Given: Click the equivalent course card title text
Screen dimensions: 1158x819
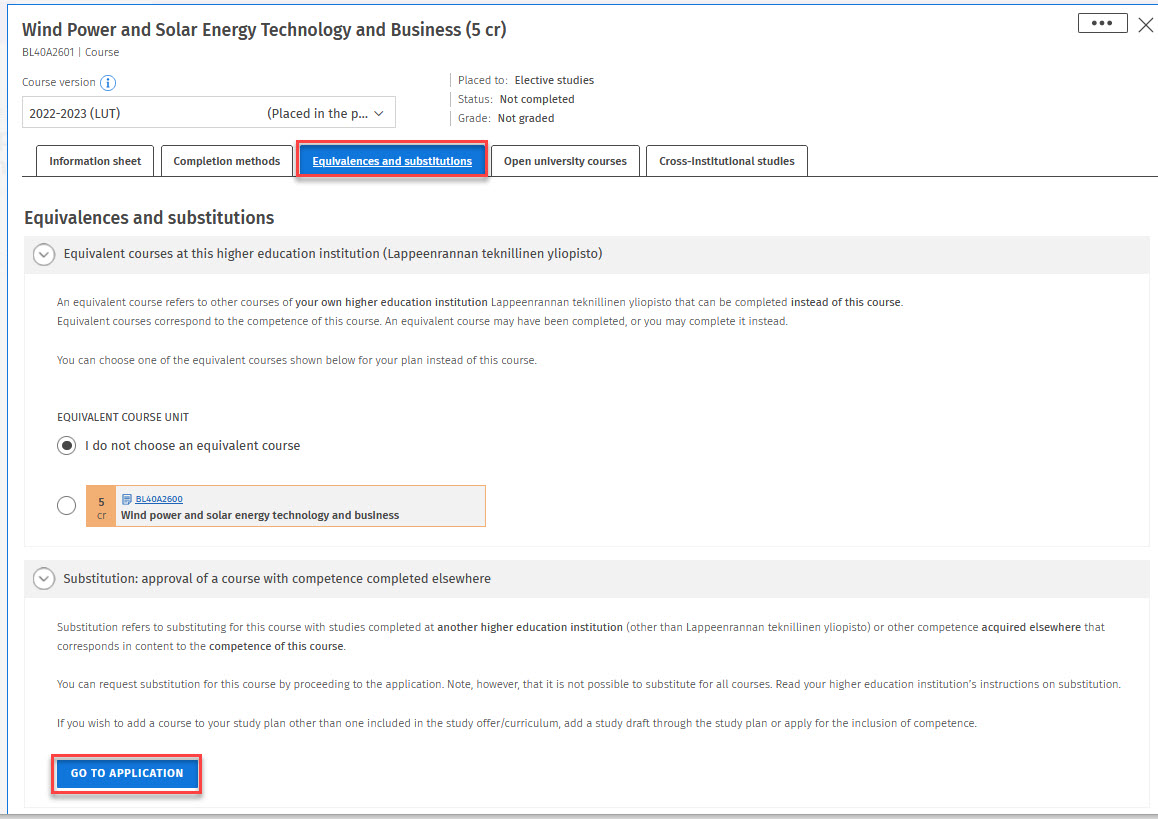Looking at the screenshot, I should (260, 516).
